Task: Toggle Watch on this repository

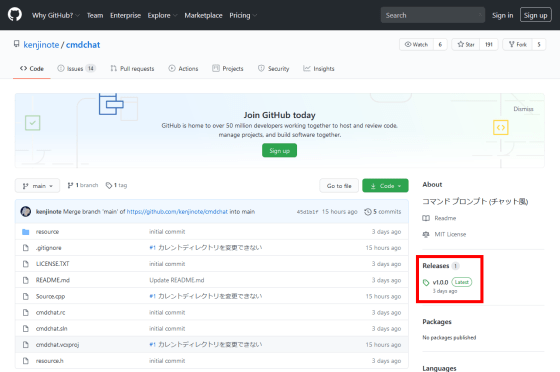Action: click(416, 45)
